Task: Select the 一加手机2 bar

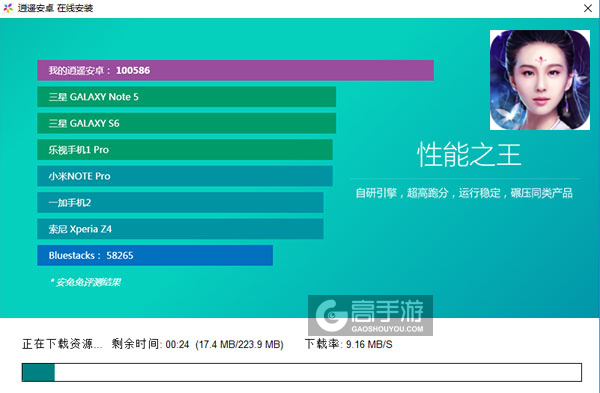Action: (180, 202)
